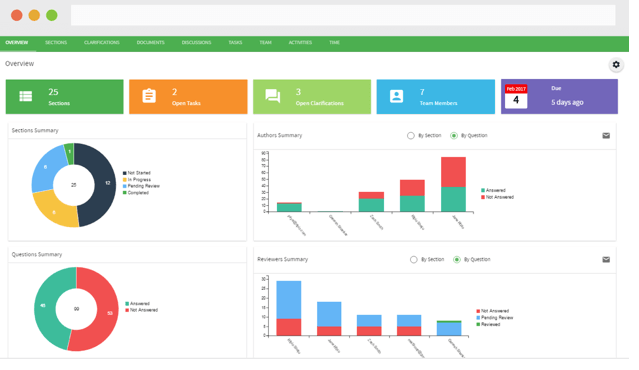The image size is (639, 370).
Task: Click the 'Overview' page heading
Action: click(20, 64)
